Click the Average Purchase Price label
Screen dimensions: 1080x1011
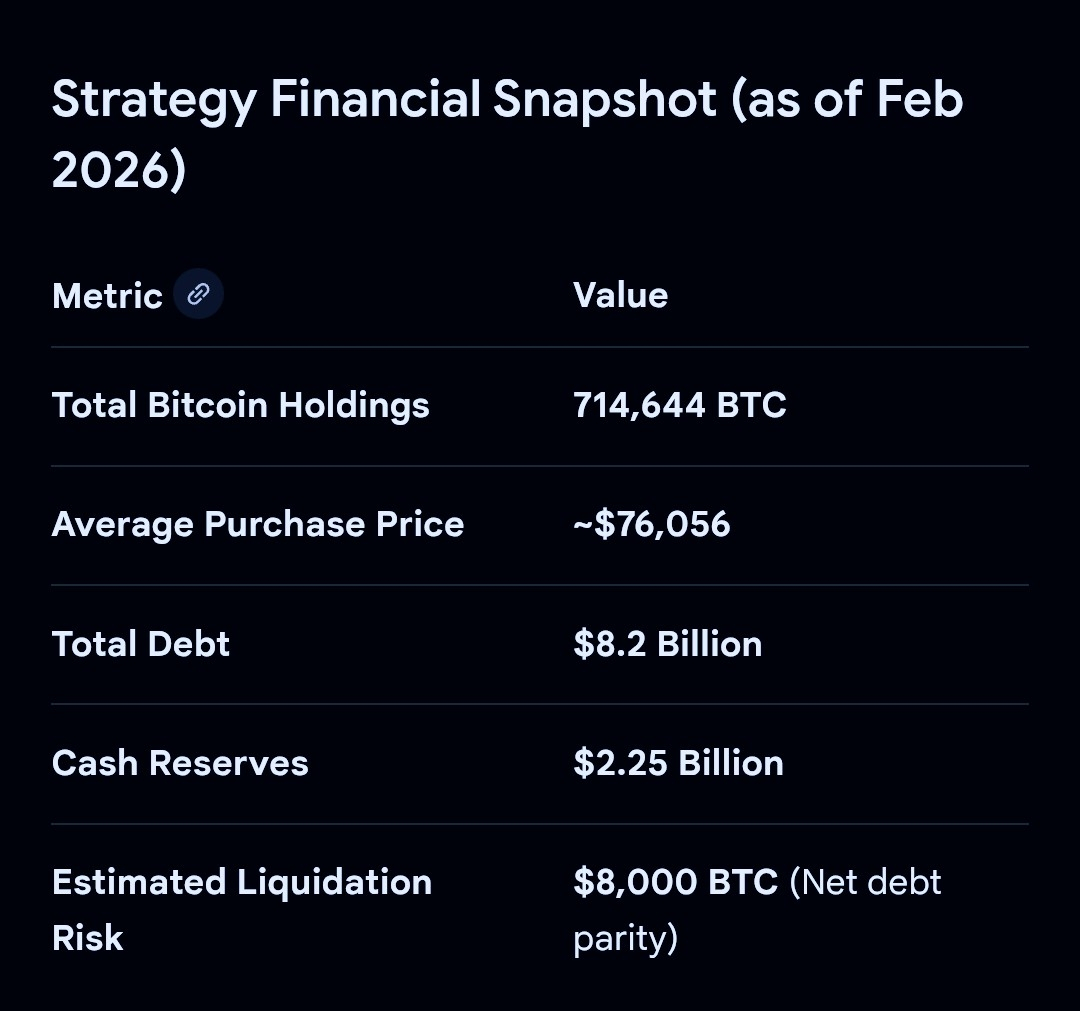(257, 524)
